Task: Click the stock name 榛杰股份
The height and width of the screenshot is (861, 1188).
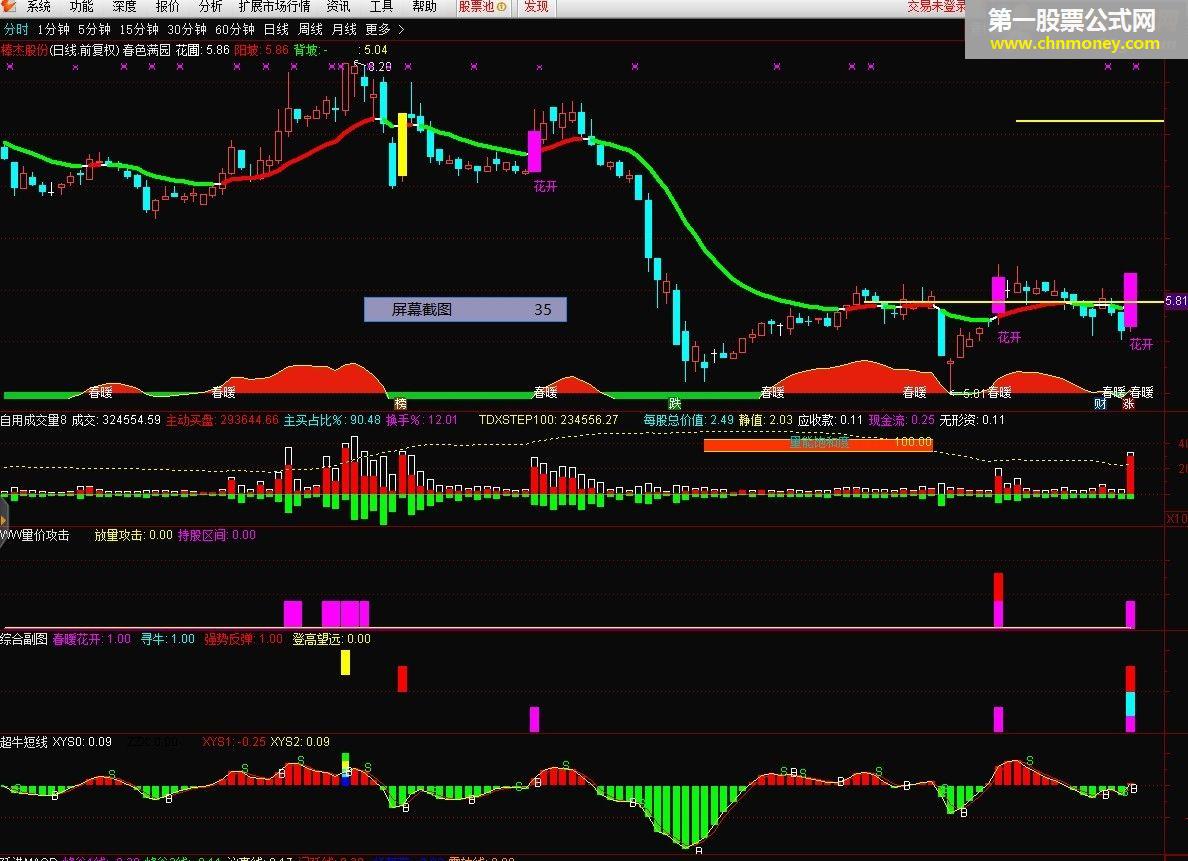Action: click(24, 50)
